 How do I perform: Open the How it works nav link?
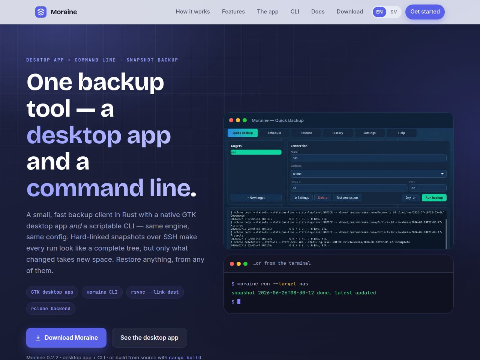pos(193,12)
